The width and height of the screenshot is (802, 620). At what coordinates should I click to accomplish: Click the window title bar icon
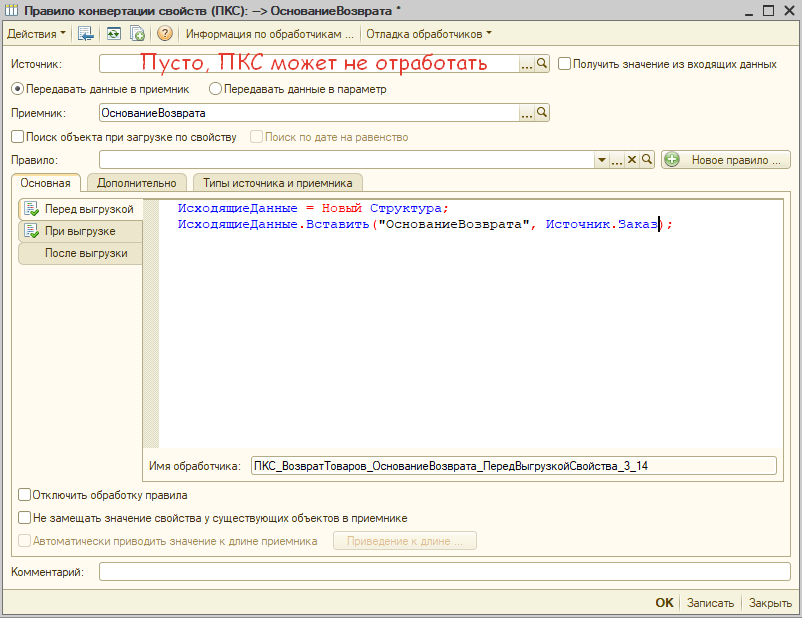pyautogui.click(x=11, y=10)
